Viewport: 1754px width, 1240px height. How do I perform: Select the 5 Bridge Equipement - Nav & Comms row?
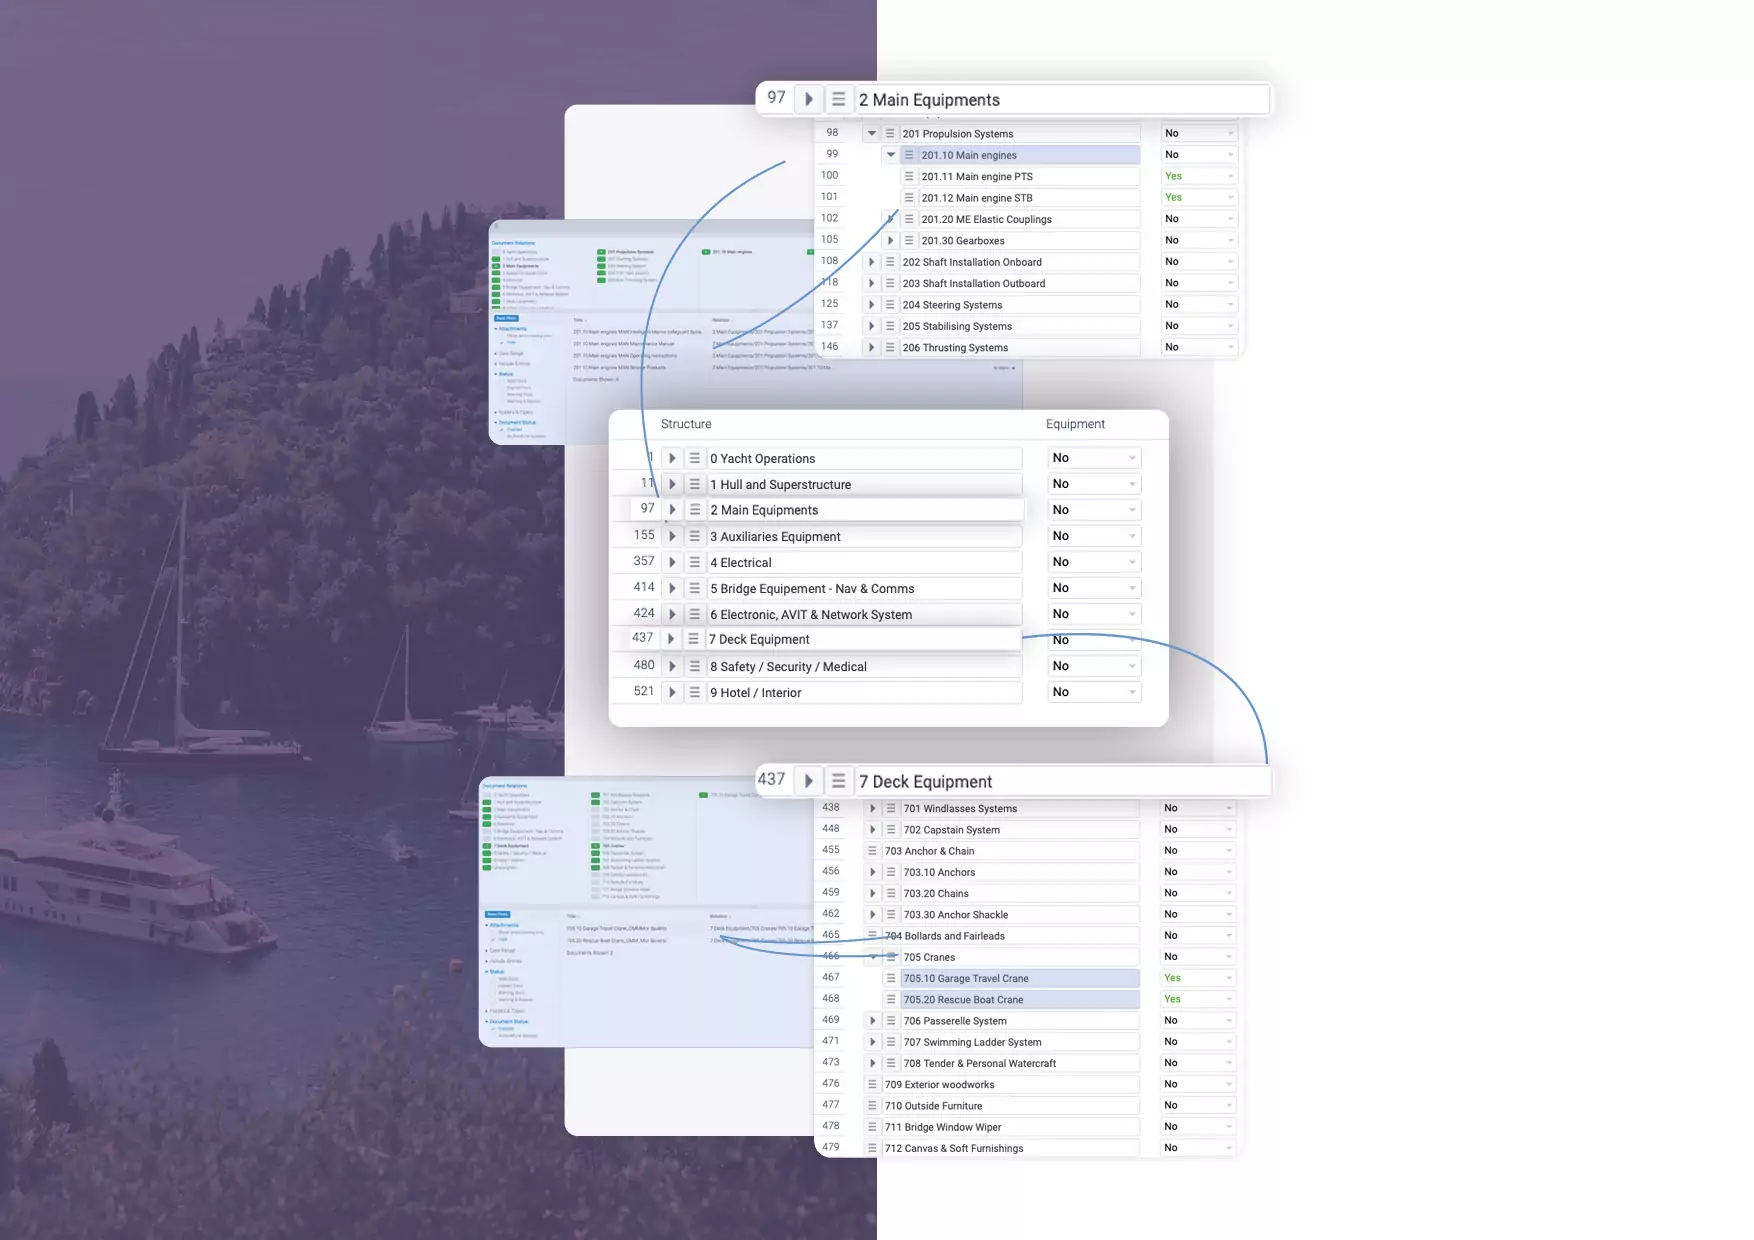(864, 589)
